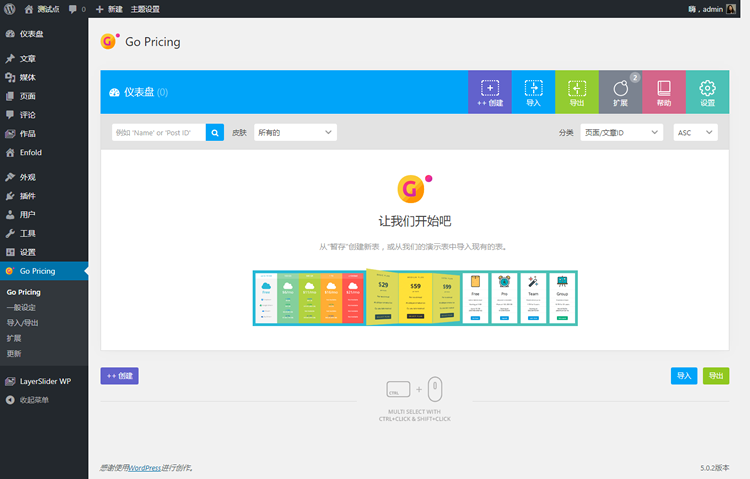750x479 pixels.
Task: Open Enfold theme menu
Action: coord(44,152)
